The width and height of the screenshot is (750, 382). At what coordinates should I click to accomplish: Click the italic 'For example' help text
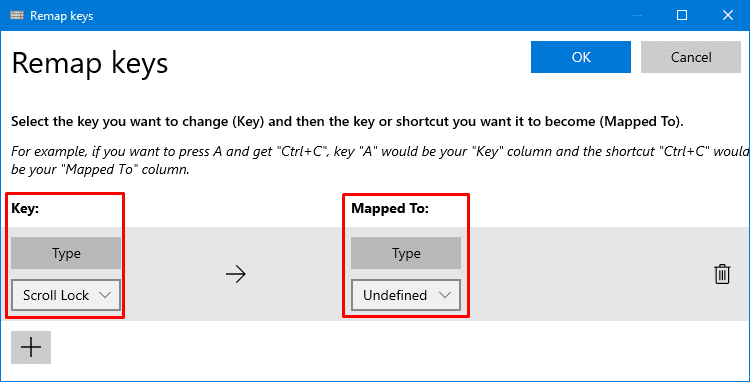tap(380, 161)
